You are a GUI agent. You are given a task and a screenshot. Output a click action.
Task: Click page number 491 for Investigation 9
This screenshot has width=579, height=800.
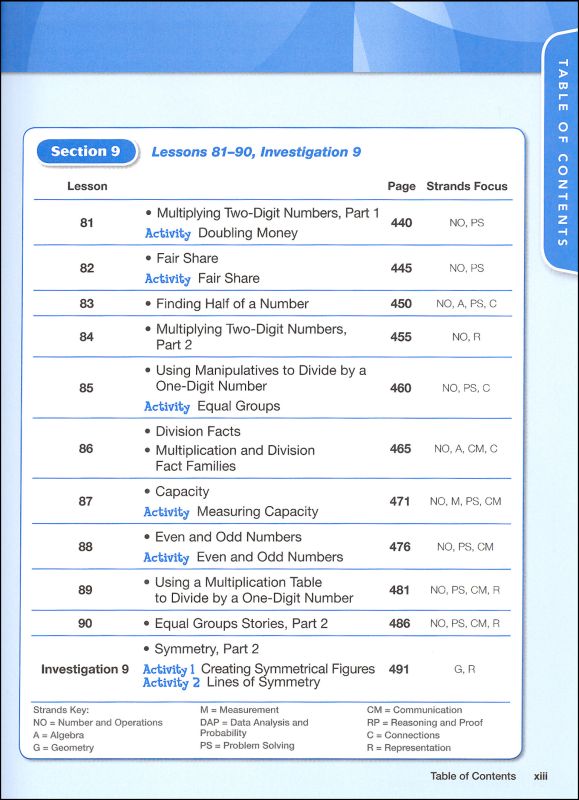pyautogui.click(x=399, y=669)
